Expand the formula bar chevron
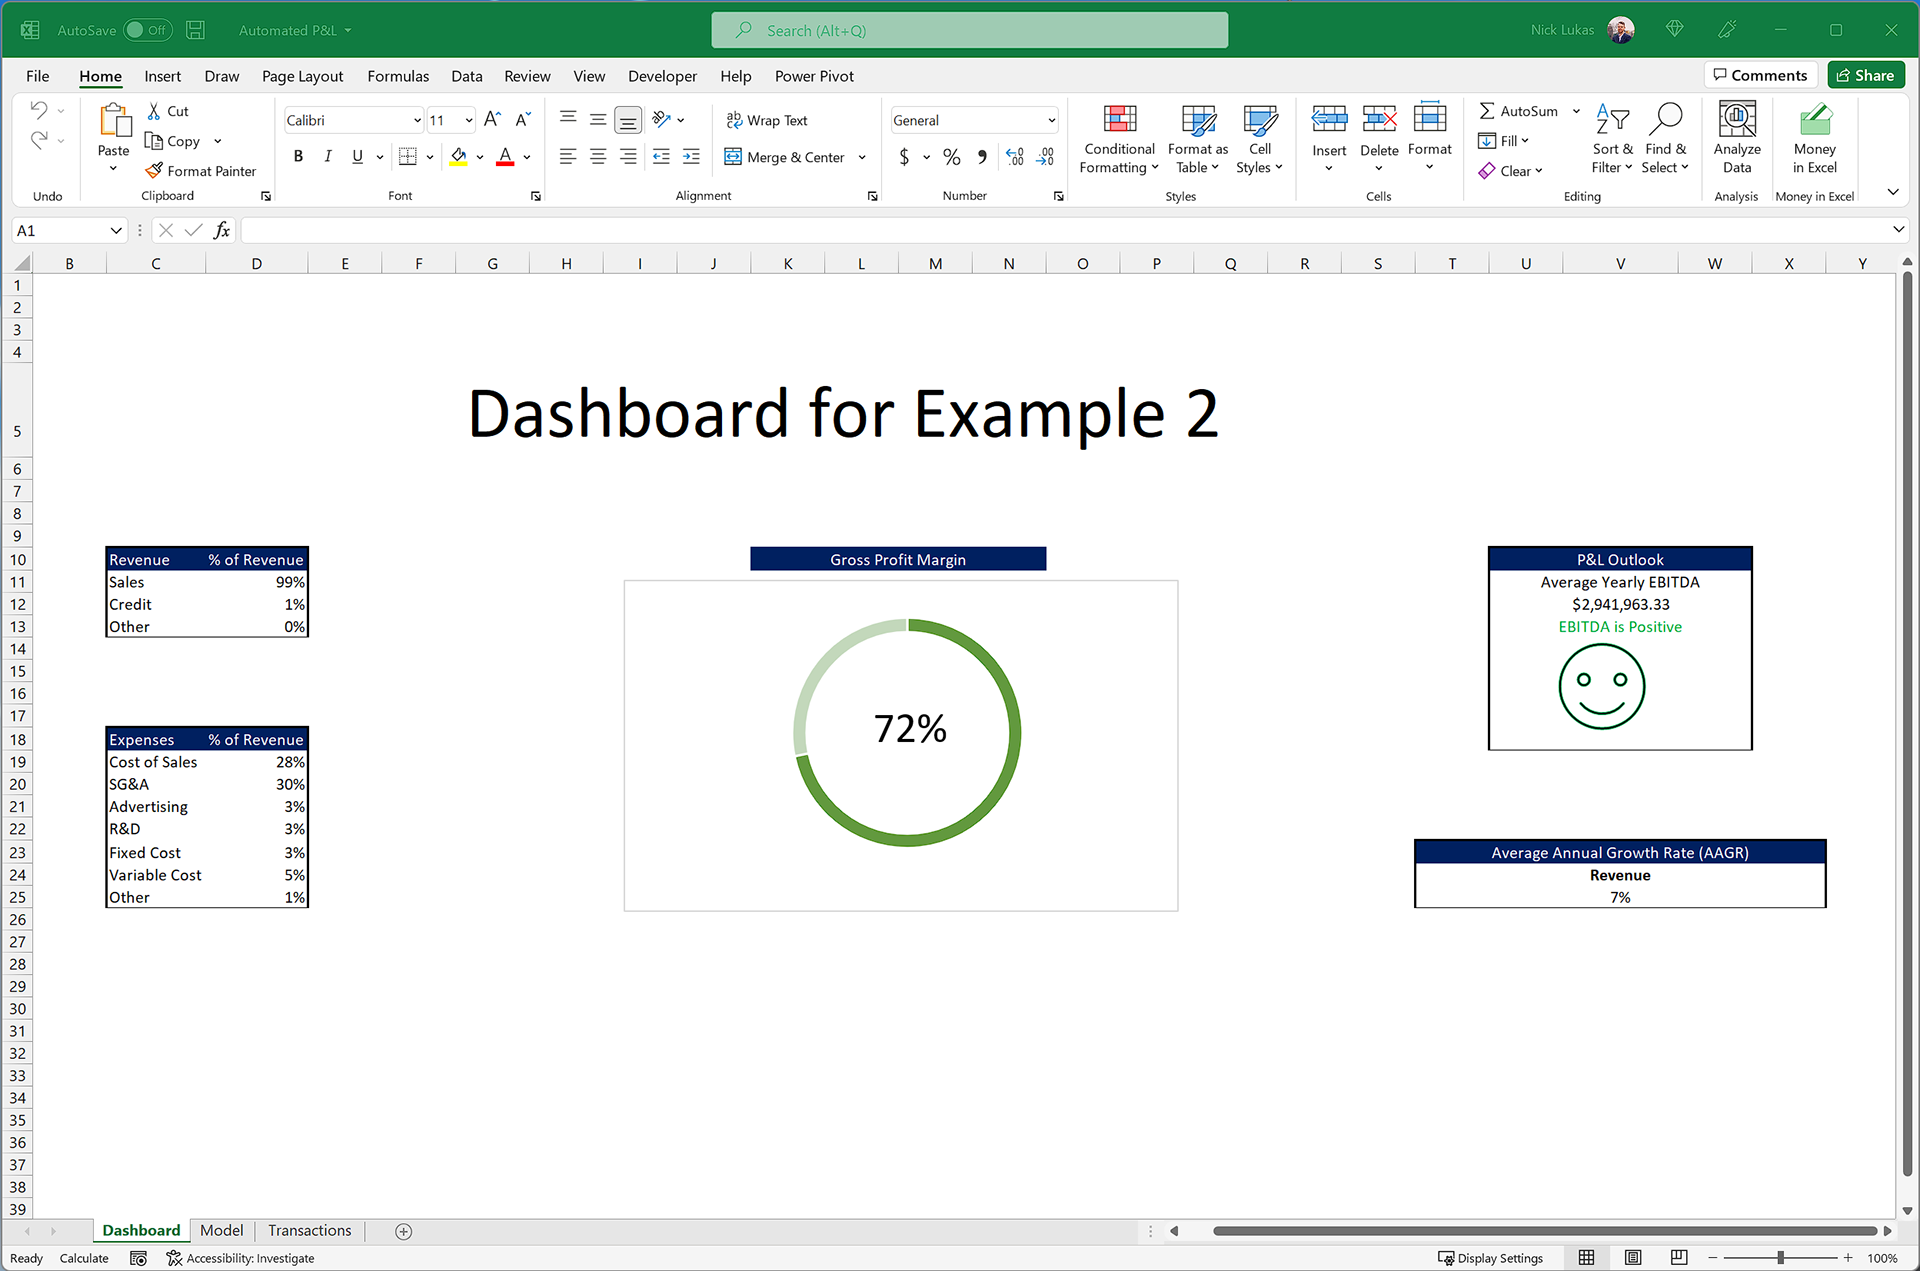This screenshot has height=1271, width=1920. click(1899, 230)
